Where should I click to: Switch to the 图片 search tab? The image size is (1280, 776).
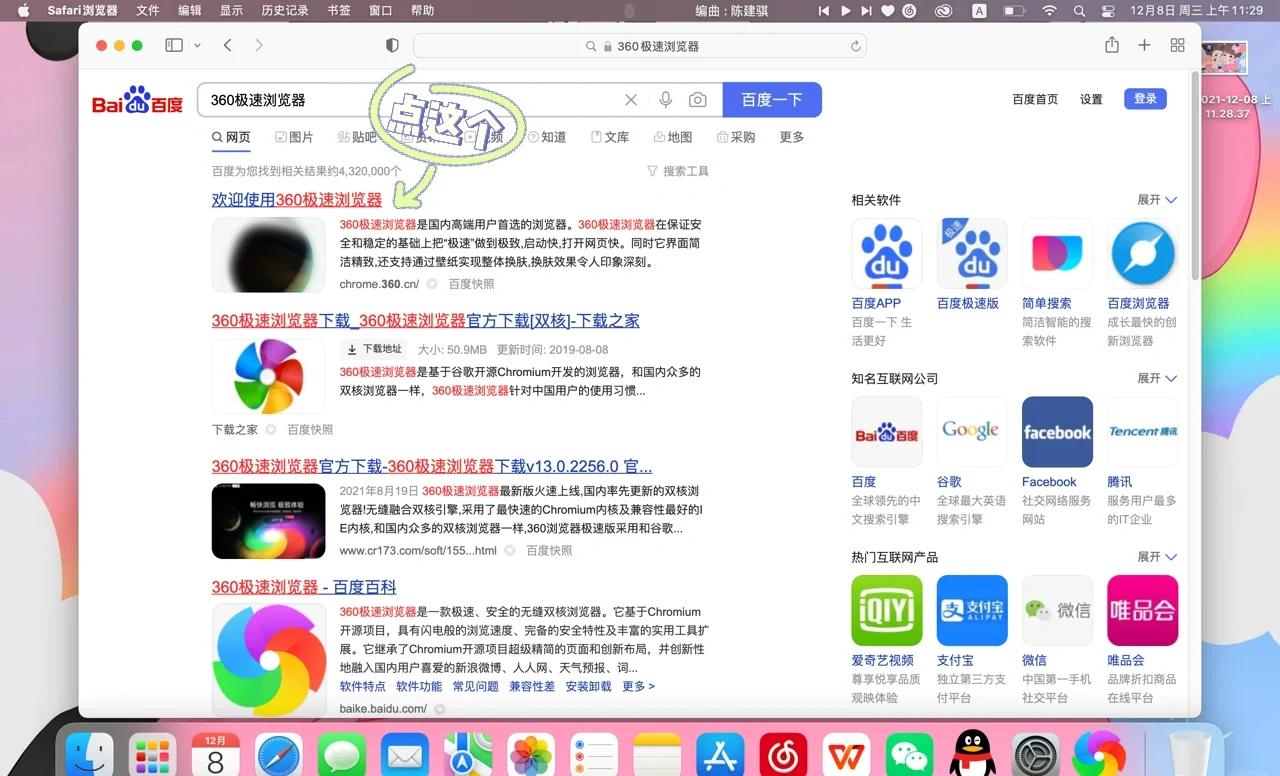[295, 137]
